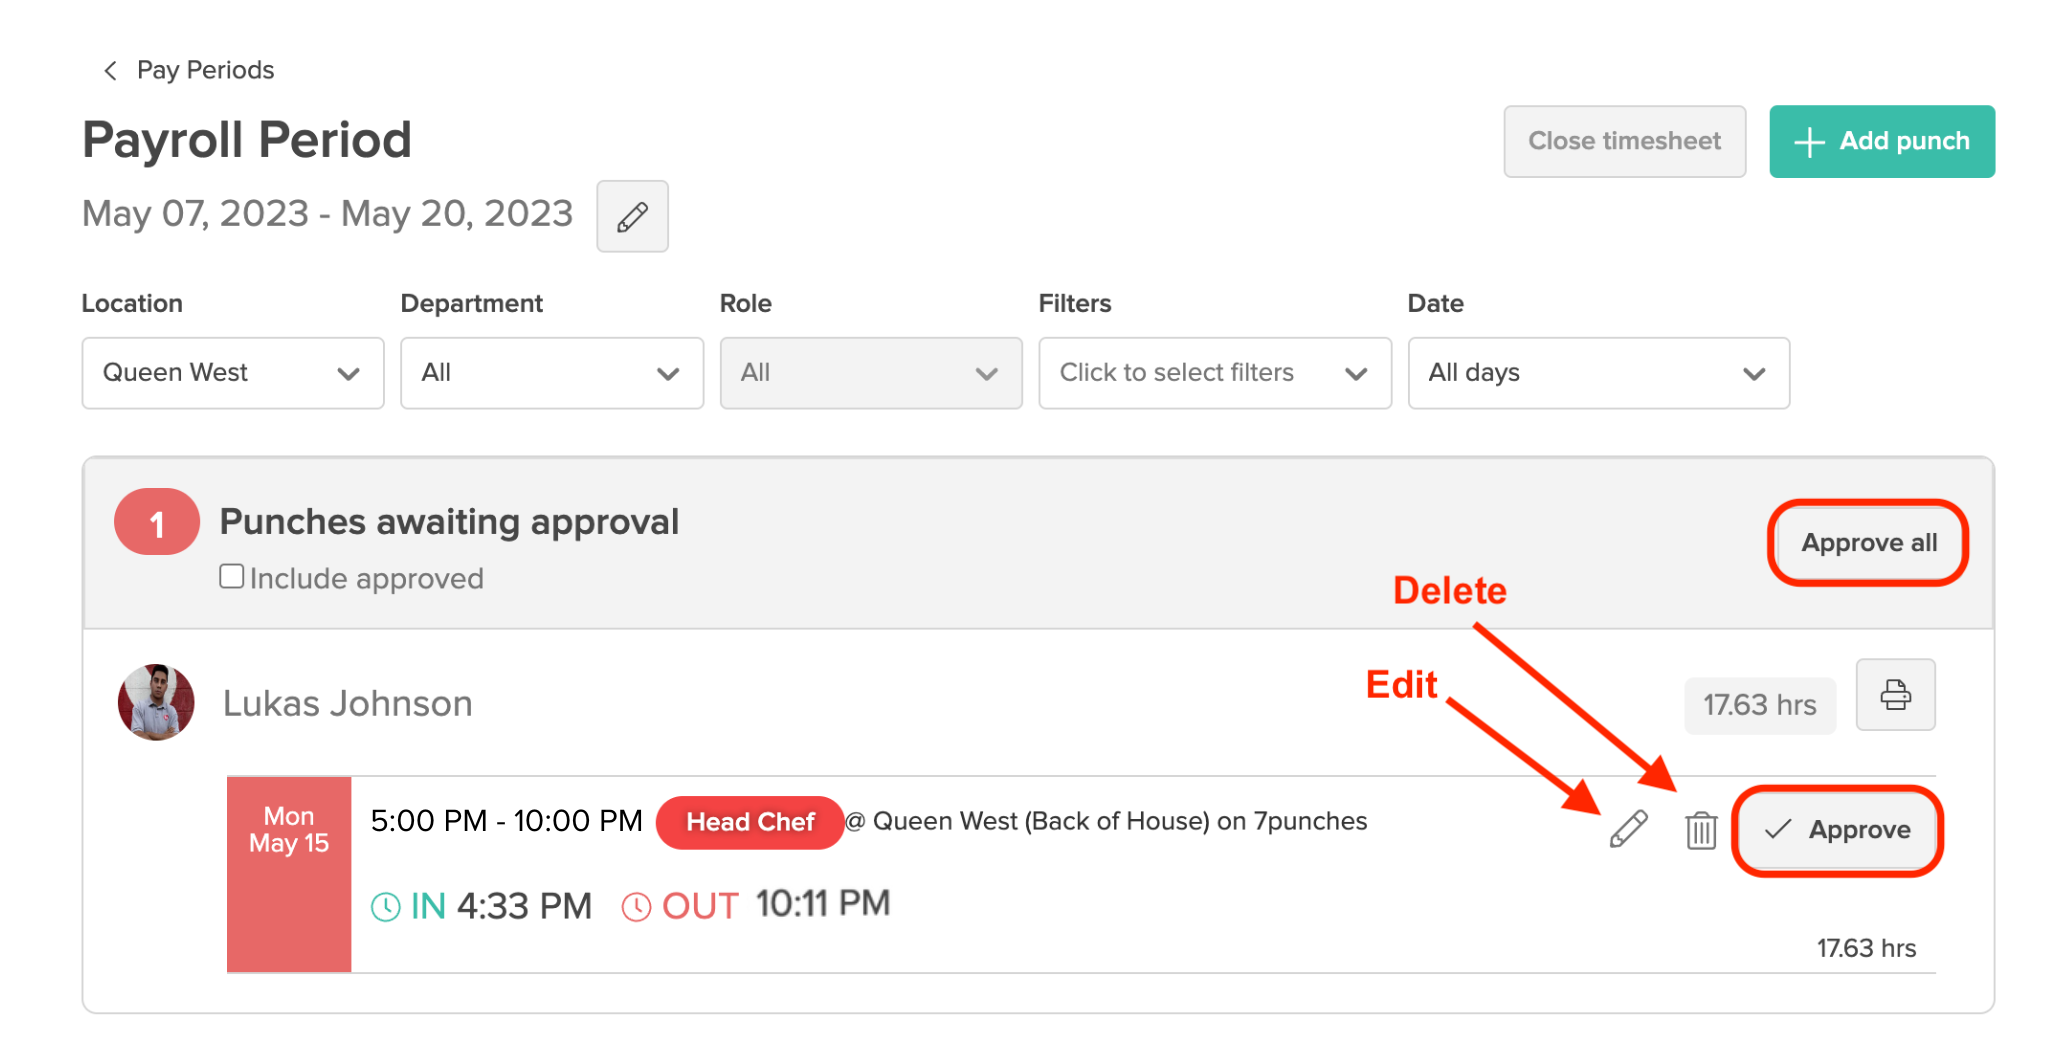2048x1064 pixels.
Task: Click the back arrow next to Pay Periods
Action: (109, 69)
